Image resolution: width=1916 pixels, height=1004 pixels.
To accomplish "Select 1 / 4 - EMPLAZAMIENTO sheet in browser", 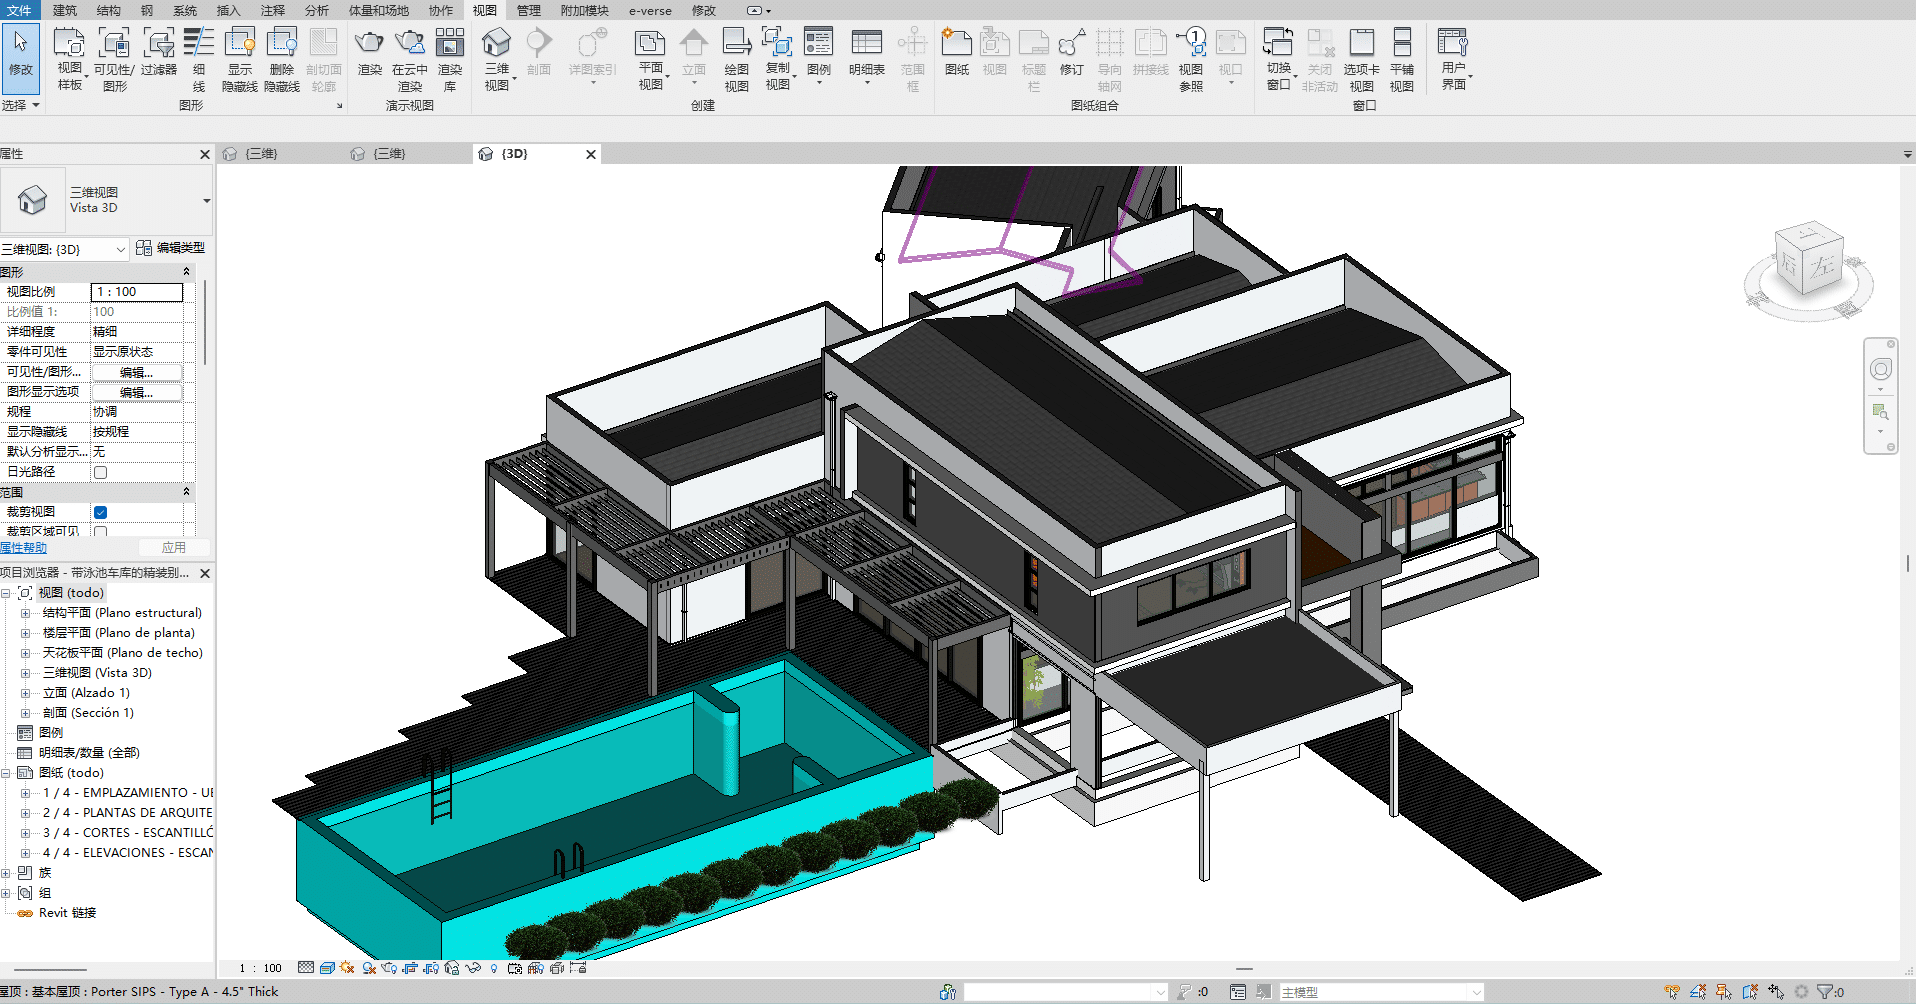I will pos(127,793).
